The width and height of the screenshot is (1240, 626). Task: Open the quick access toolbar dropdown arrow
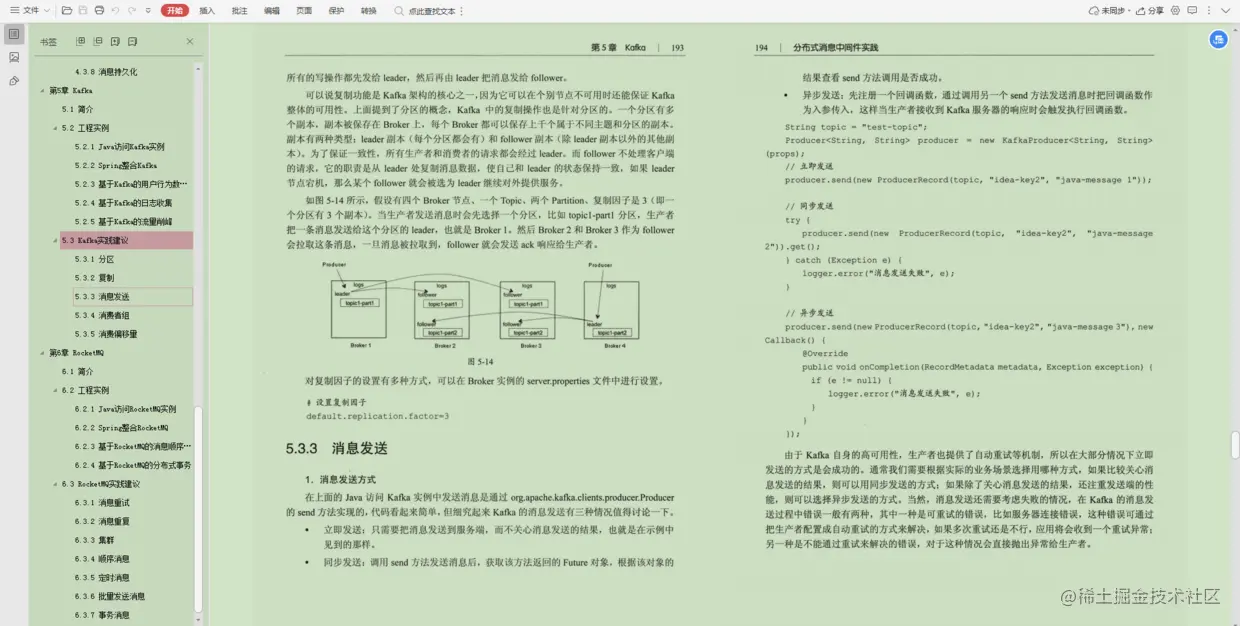coord(148,10)
